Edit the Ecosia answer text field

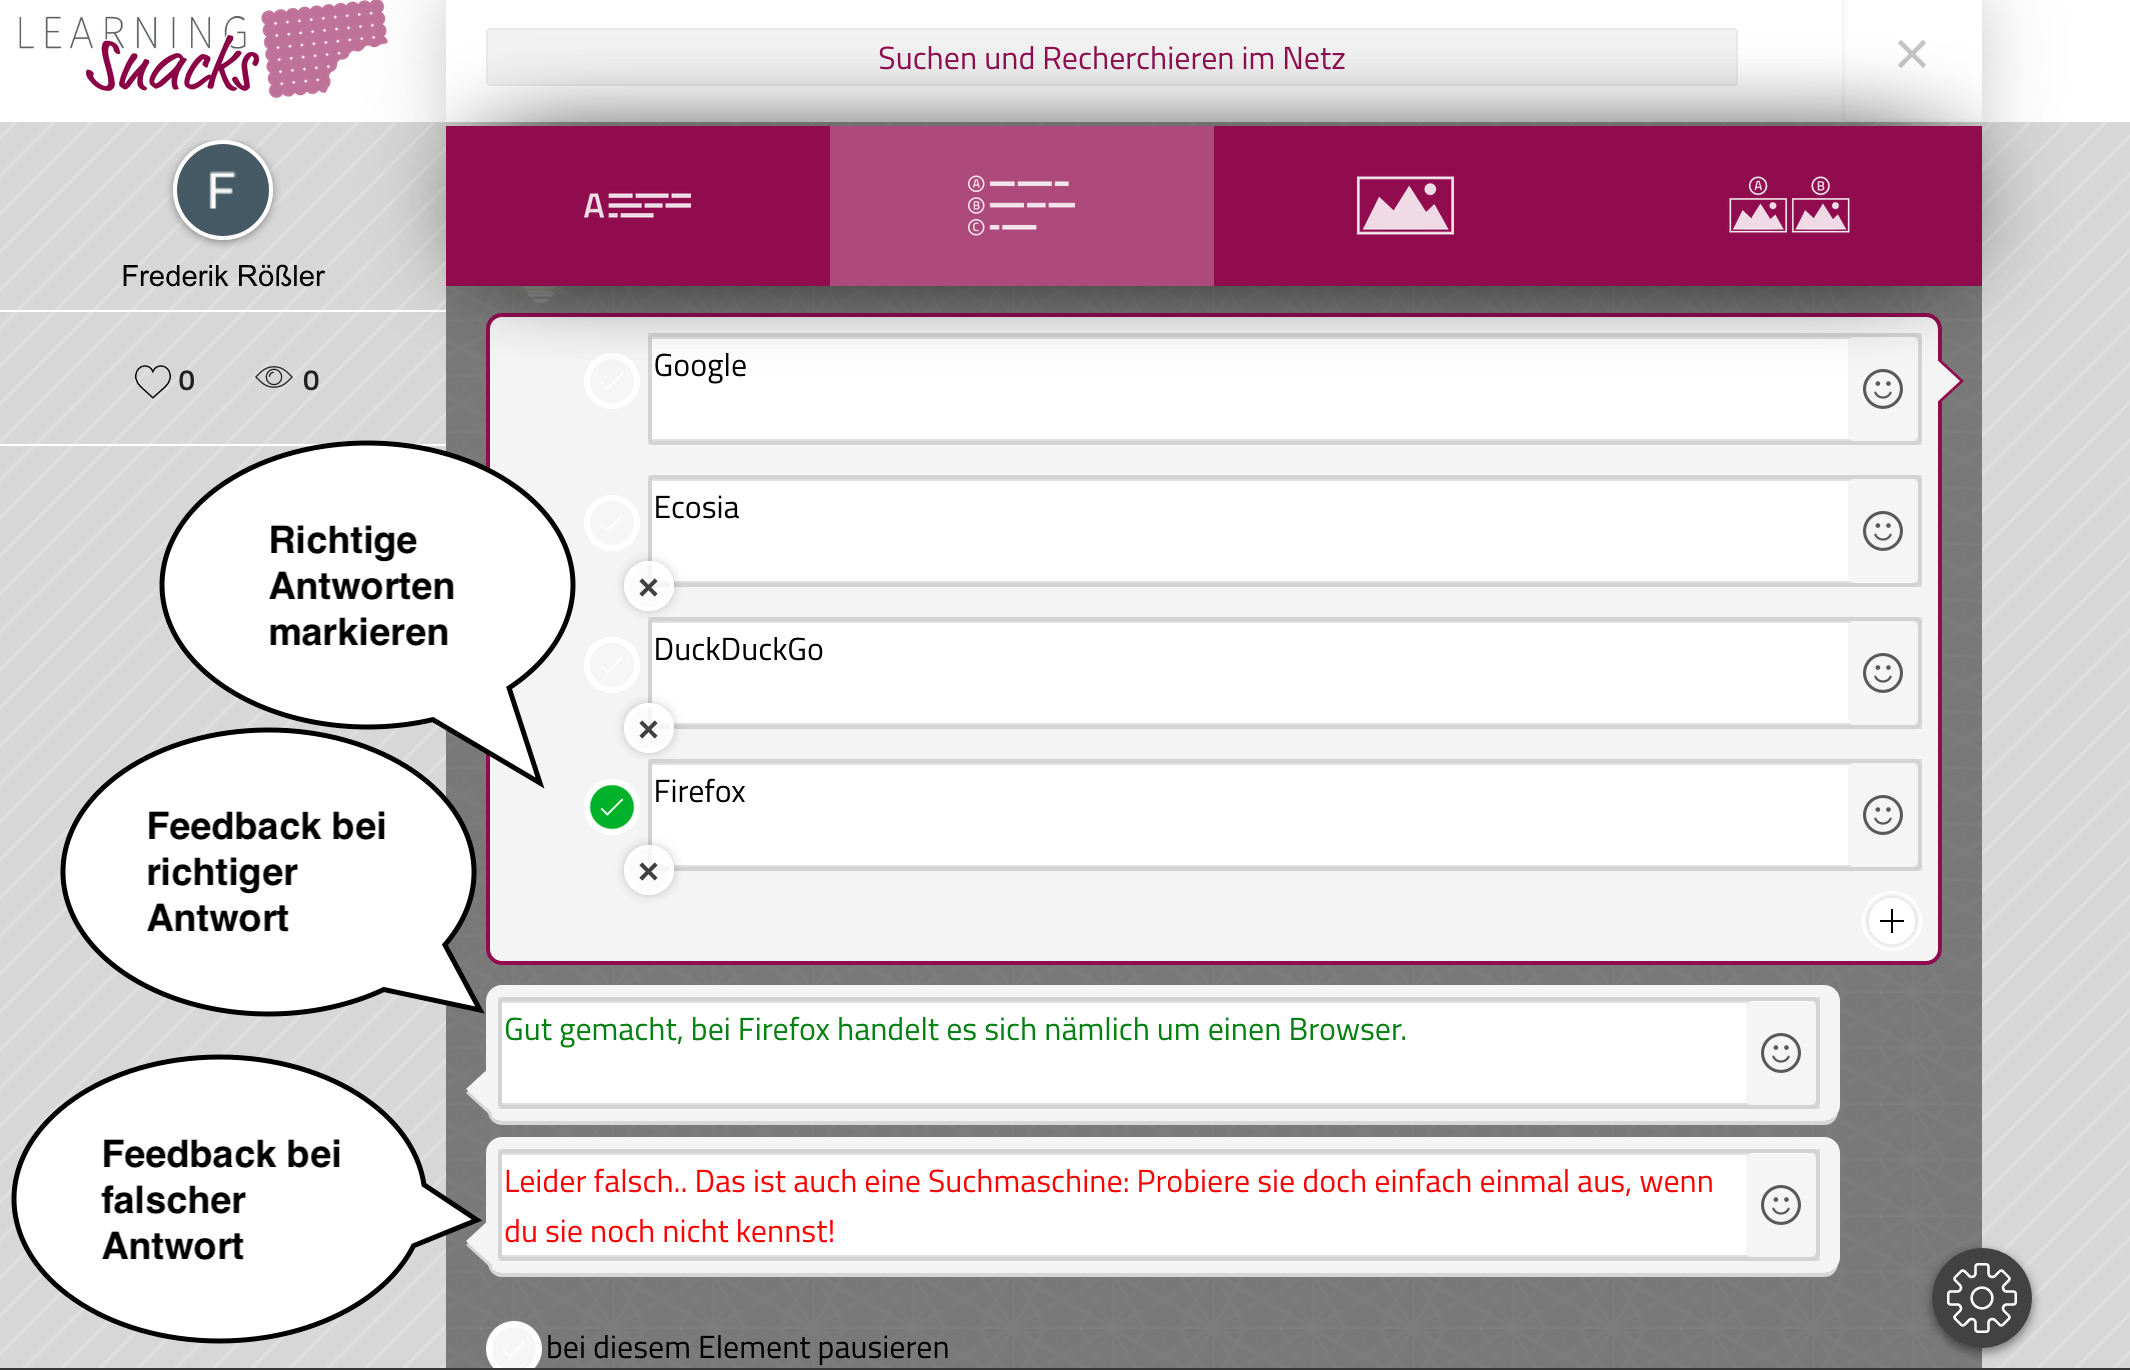coord(1248,530)
